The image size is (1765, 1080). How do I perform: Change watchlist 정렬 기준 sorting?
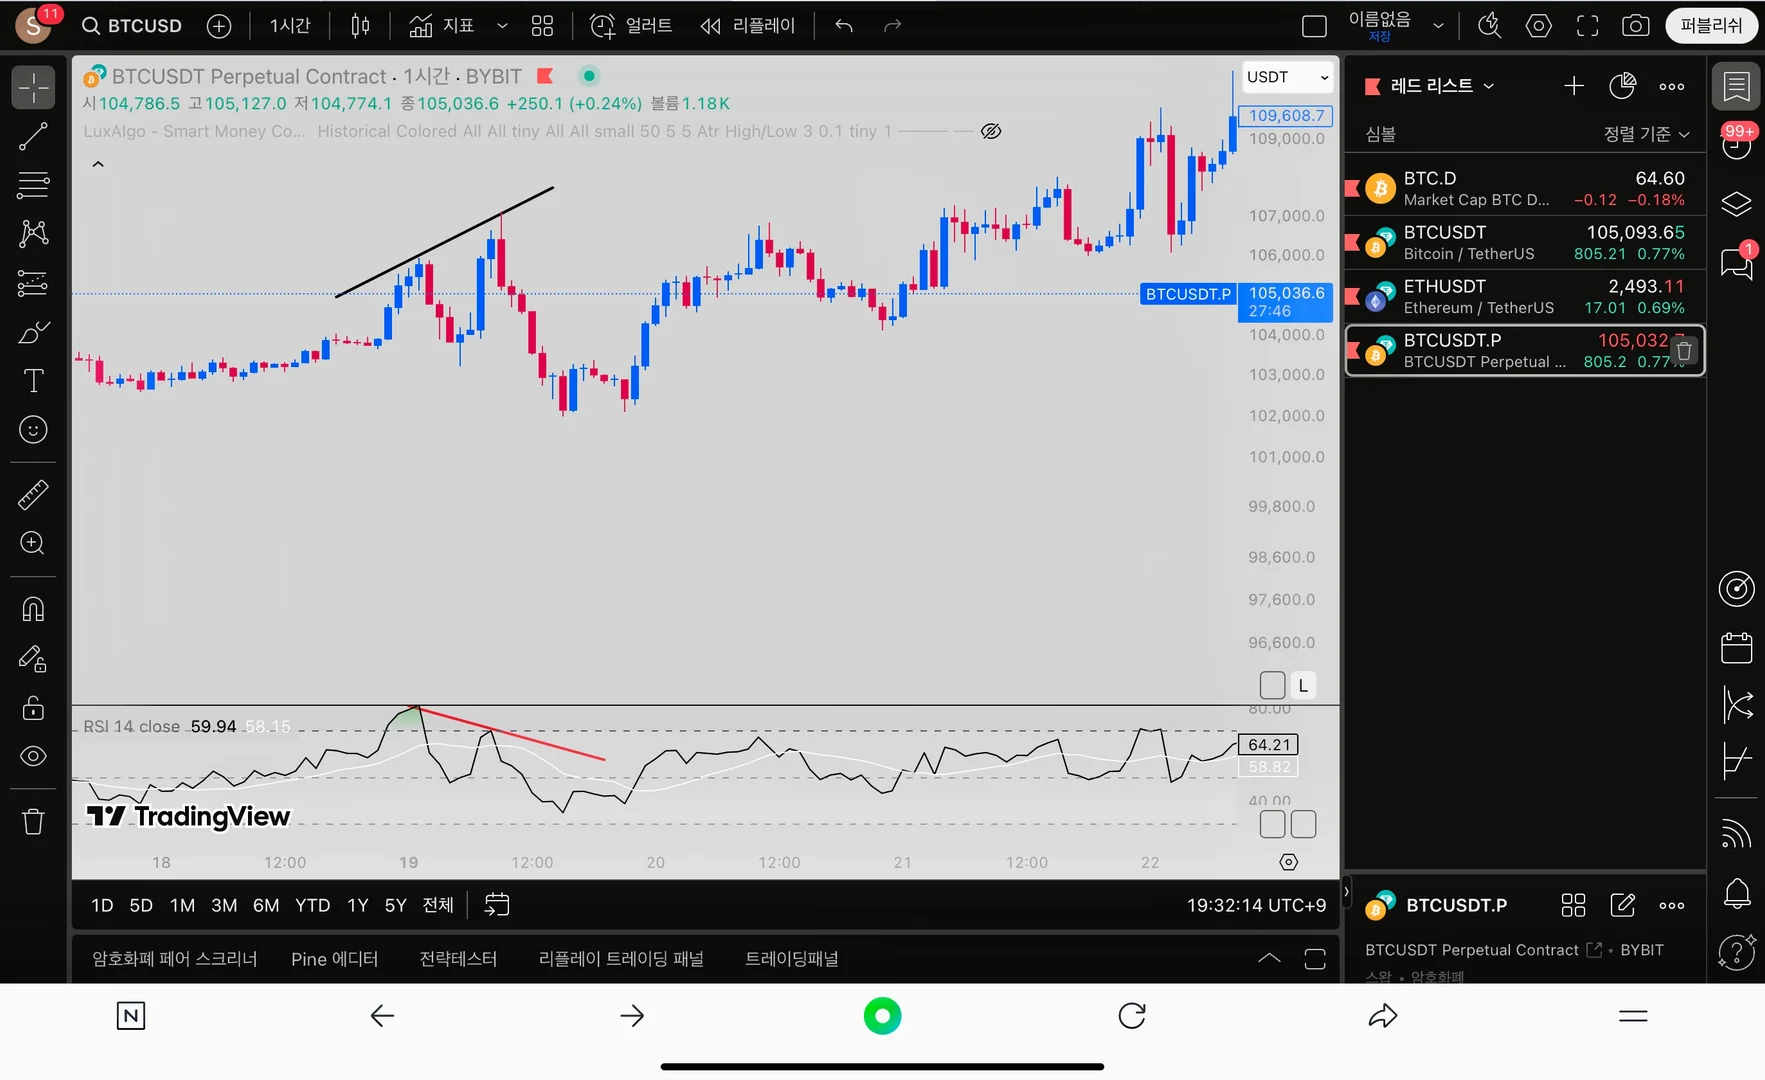click(x=1646, y=134)
